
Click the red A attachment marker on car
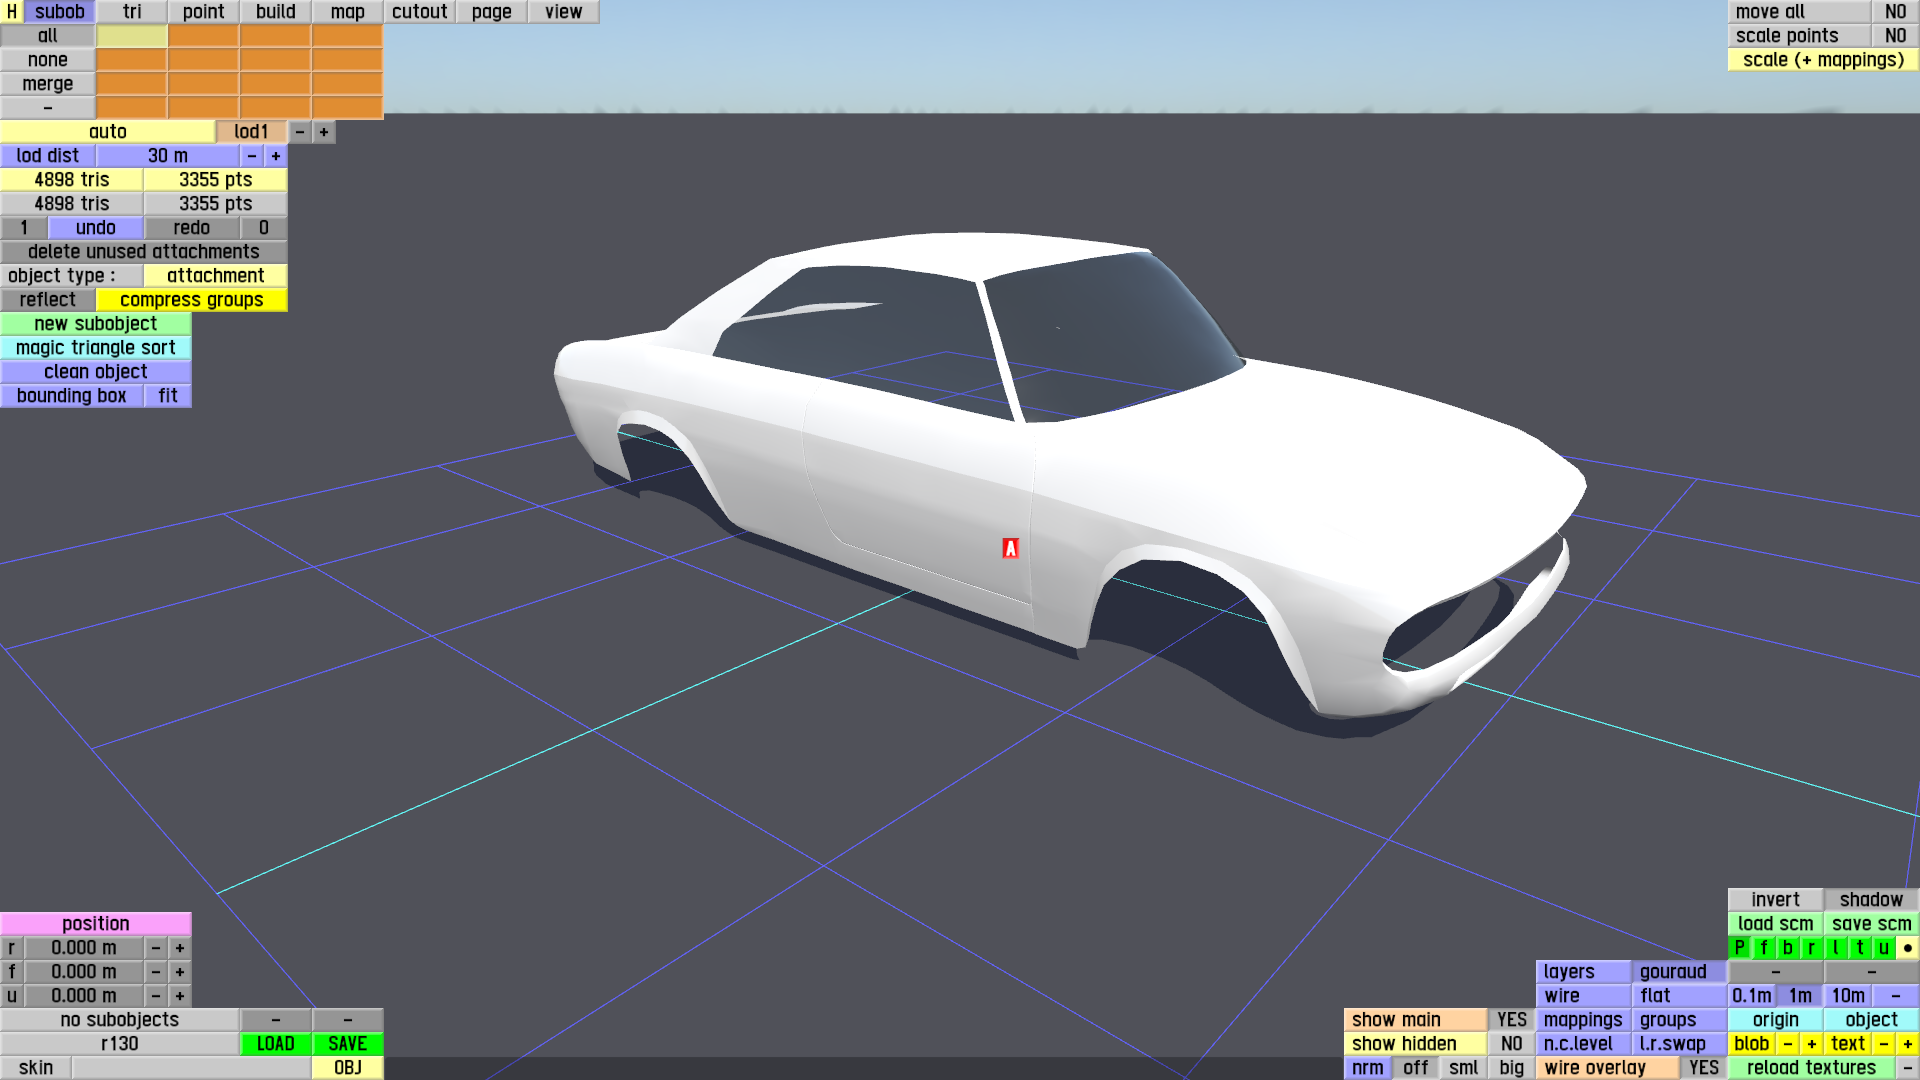(x=1010, y=548)
